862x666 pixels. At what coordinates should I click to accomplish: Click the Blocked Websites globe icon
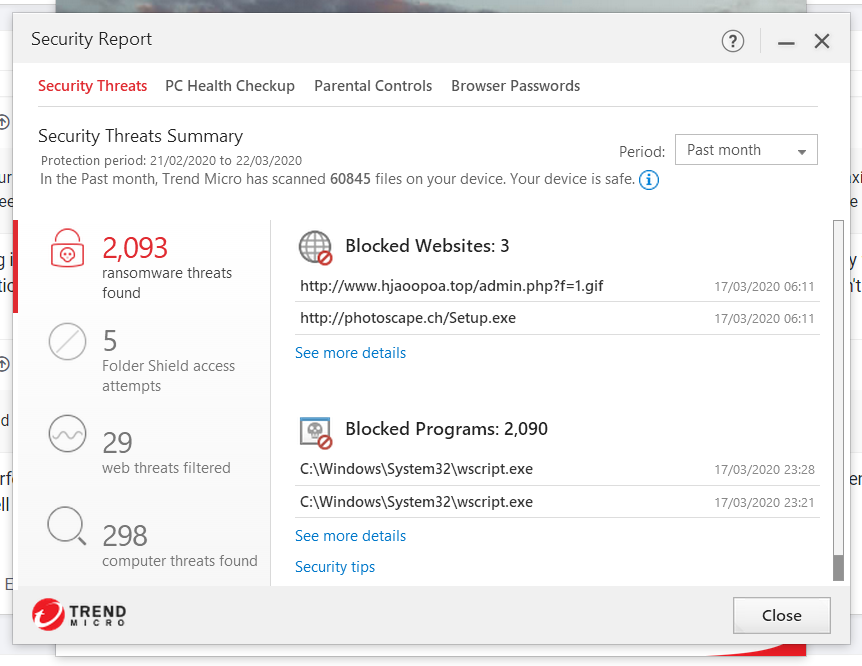[316, 247]
